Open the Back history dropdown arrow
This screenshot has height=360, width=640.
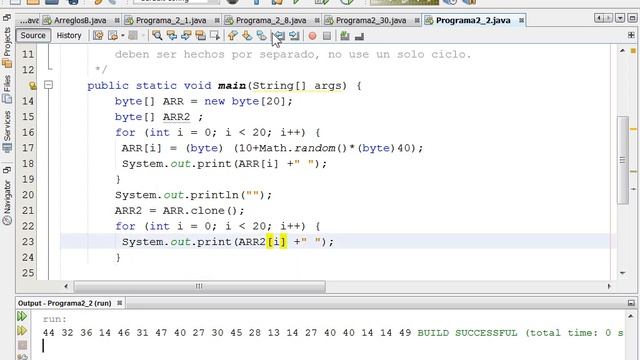point(122,36)
